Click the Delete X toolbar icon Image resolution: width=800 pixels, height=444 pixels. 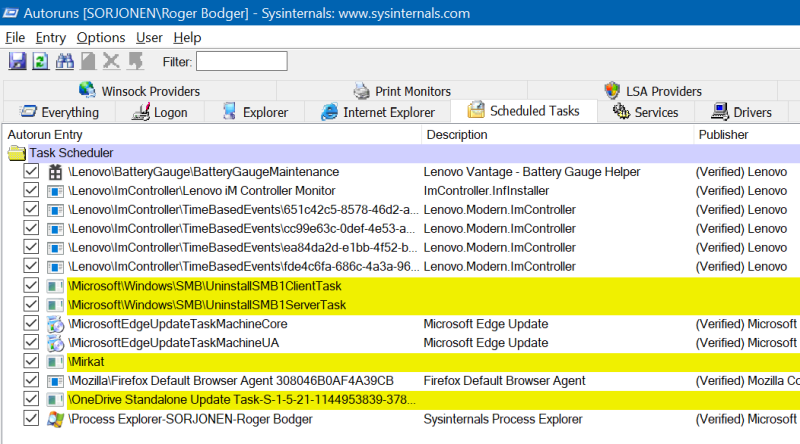(x=111, y=62)
